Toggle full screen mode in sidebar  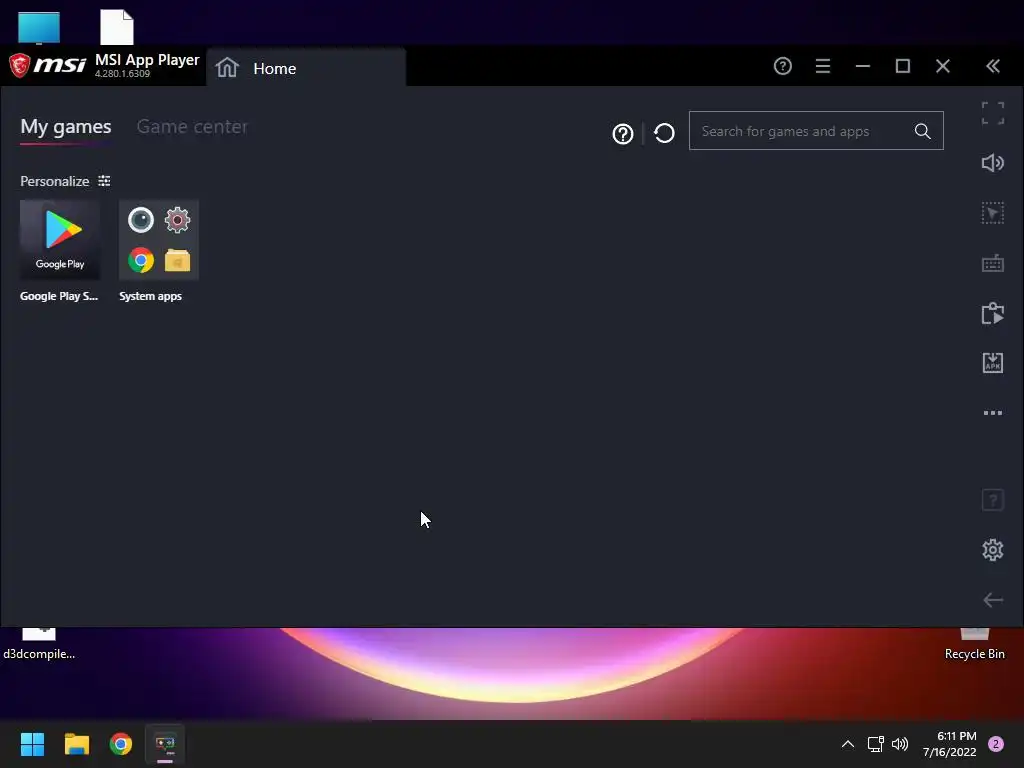point(993,113)
